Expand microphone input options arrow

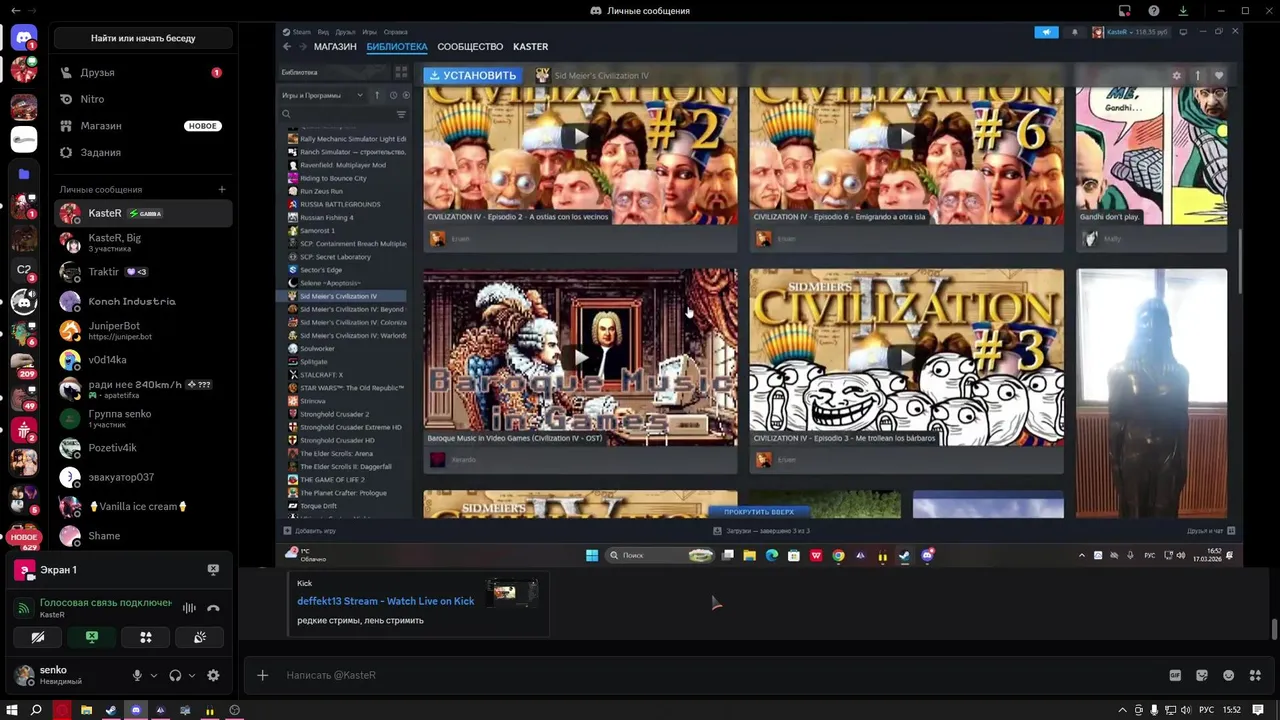154,675
